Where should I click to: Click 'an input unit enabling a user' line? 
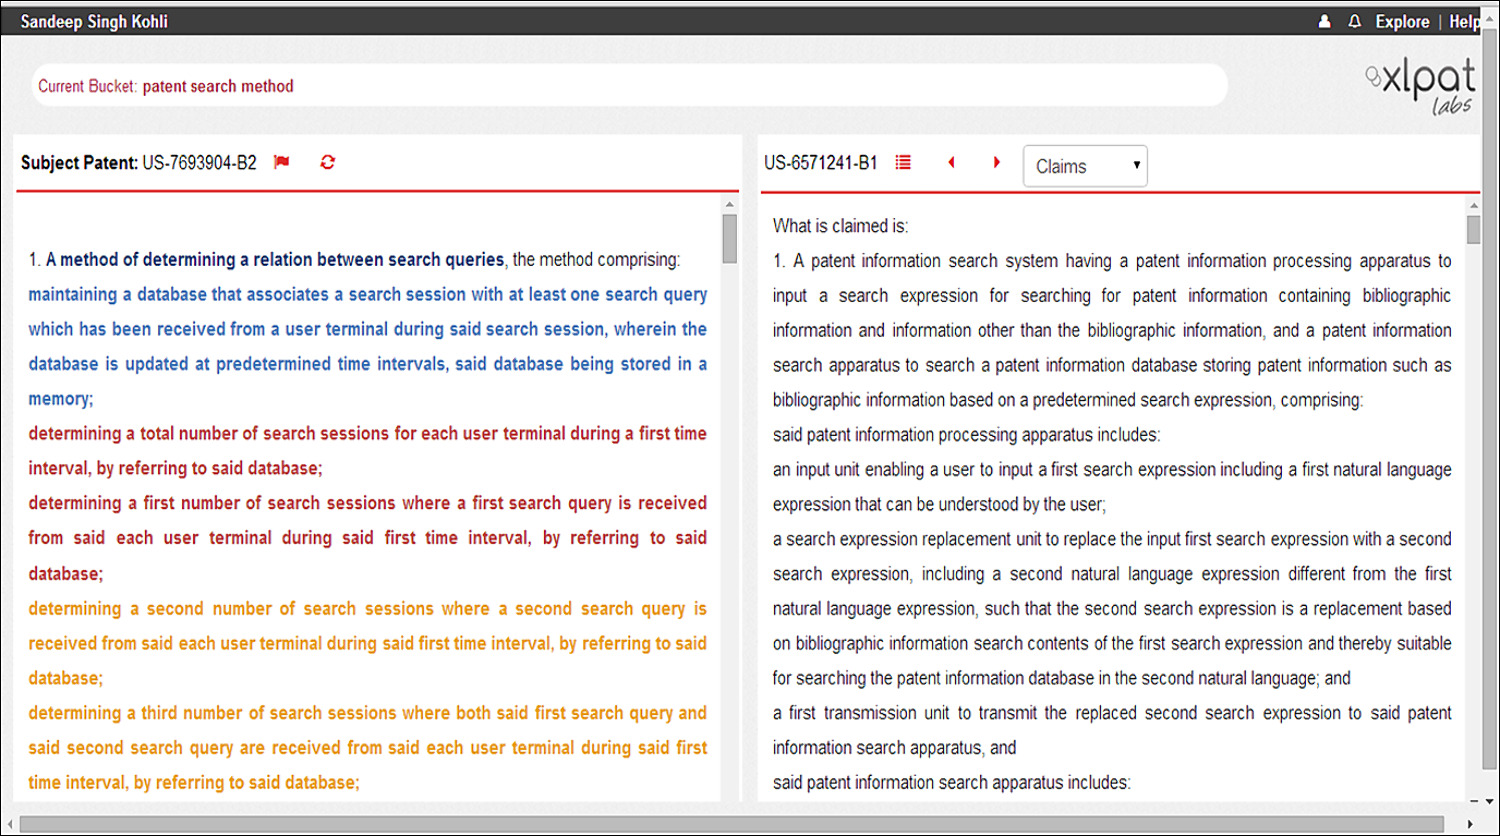tap(1112, 470)
